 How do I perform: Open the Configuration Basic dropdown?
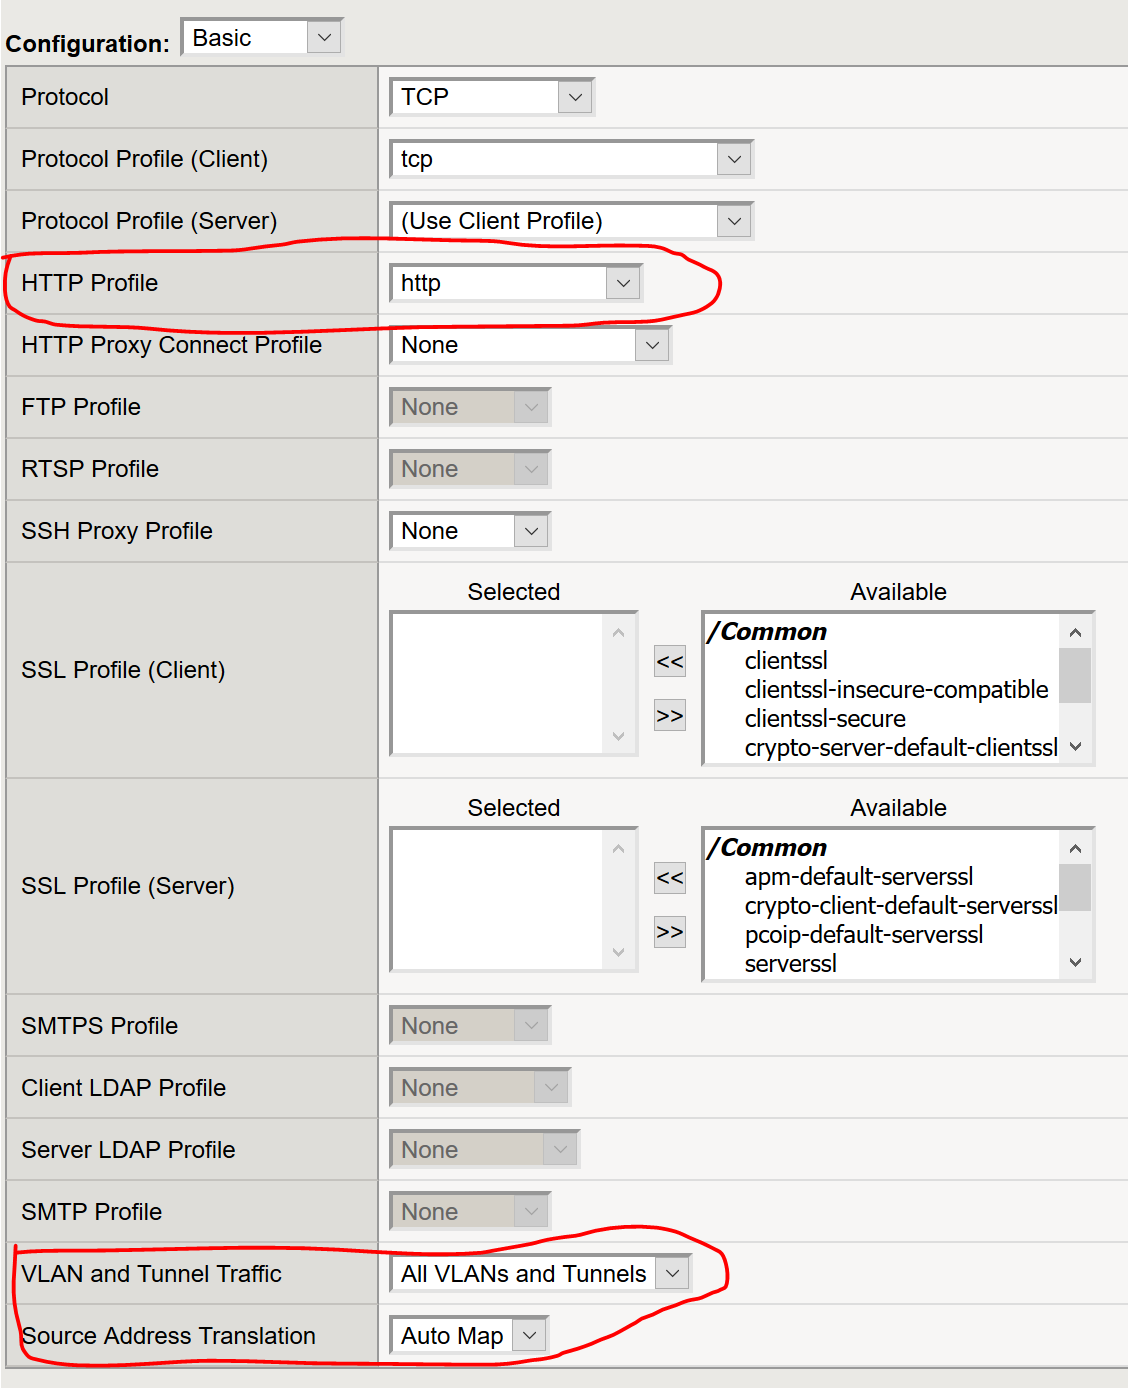[x=262, y=38]
